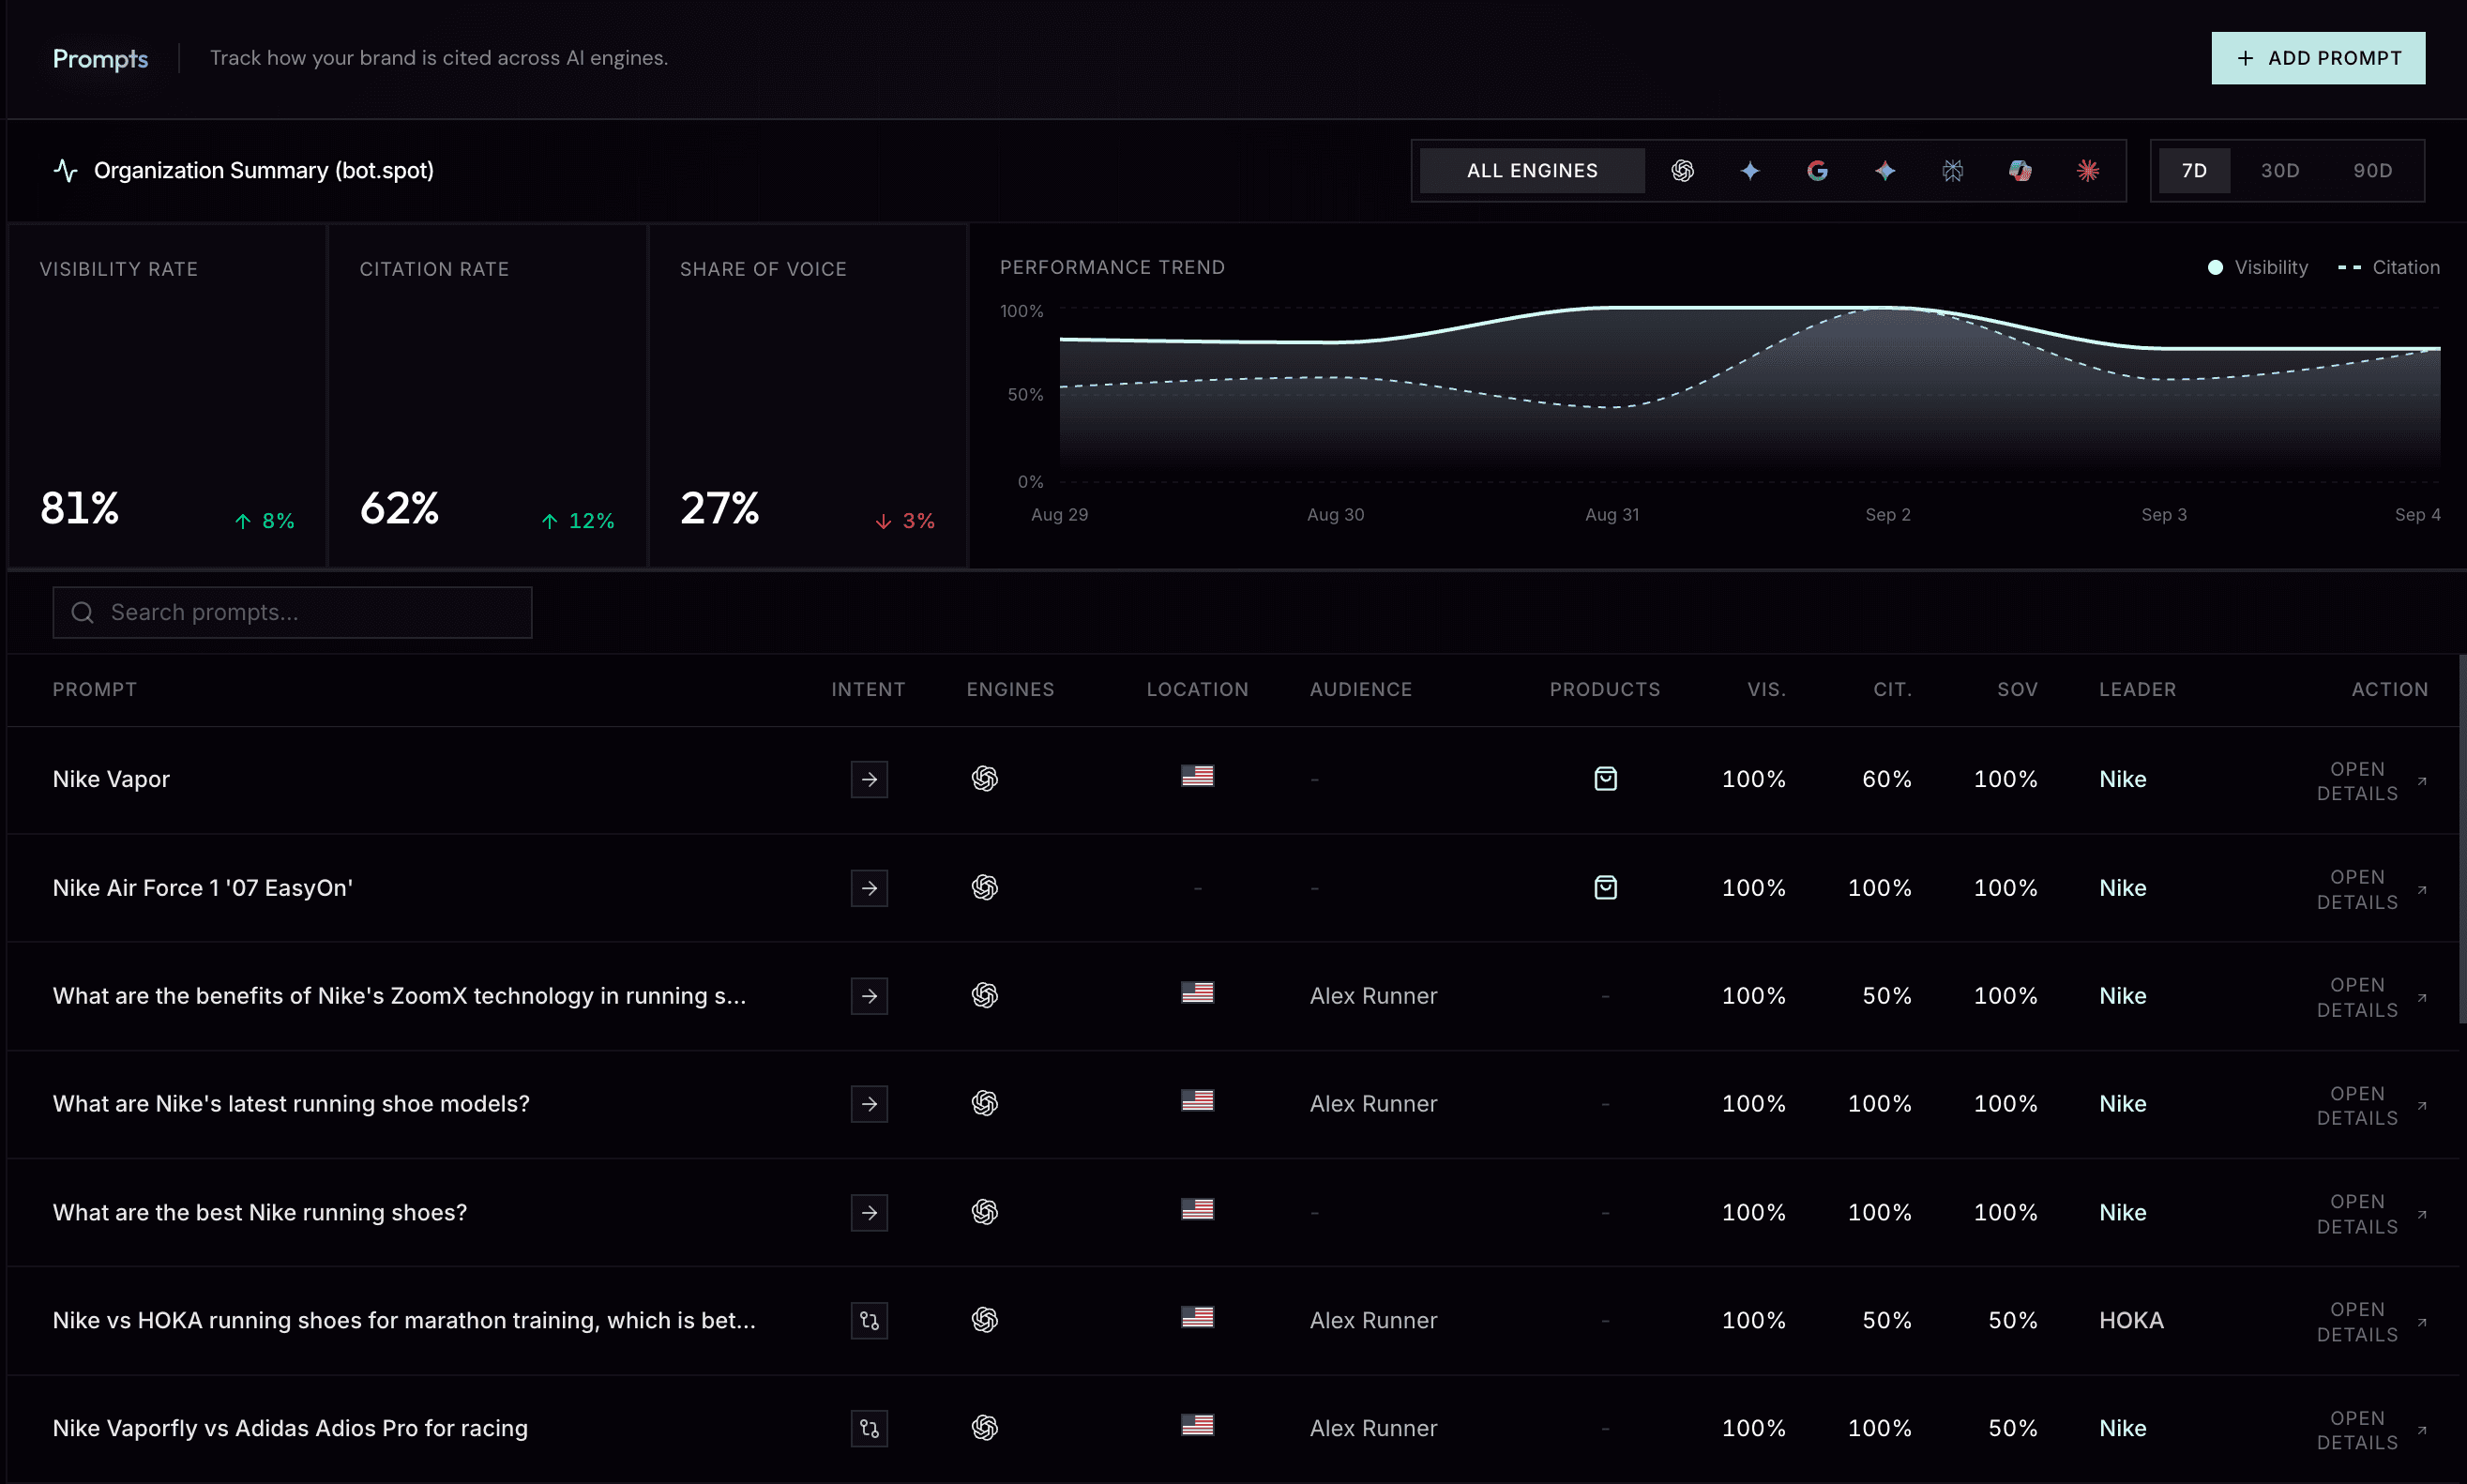The image size is (2467, 1484).
Task: Open details for Vaporfly vs Adidas Adios Pro
Action: tap(2371, 1430)
